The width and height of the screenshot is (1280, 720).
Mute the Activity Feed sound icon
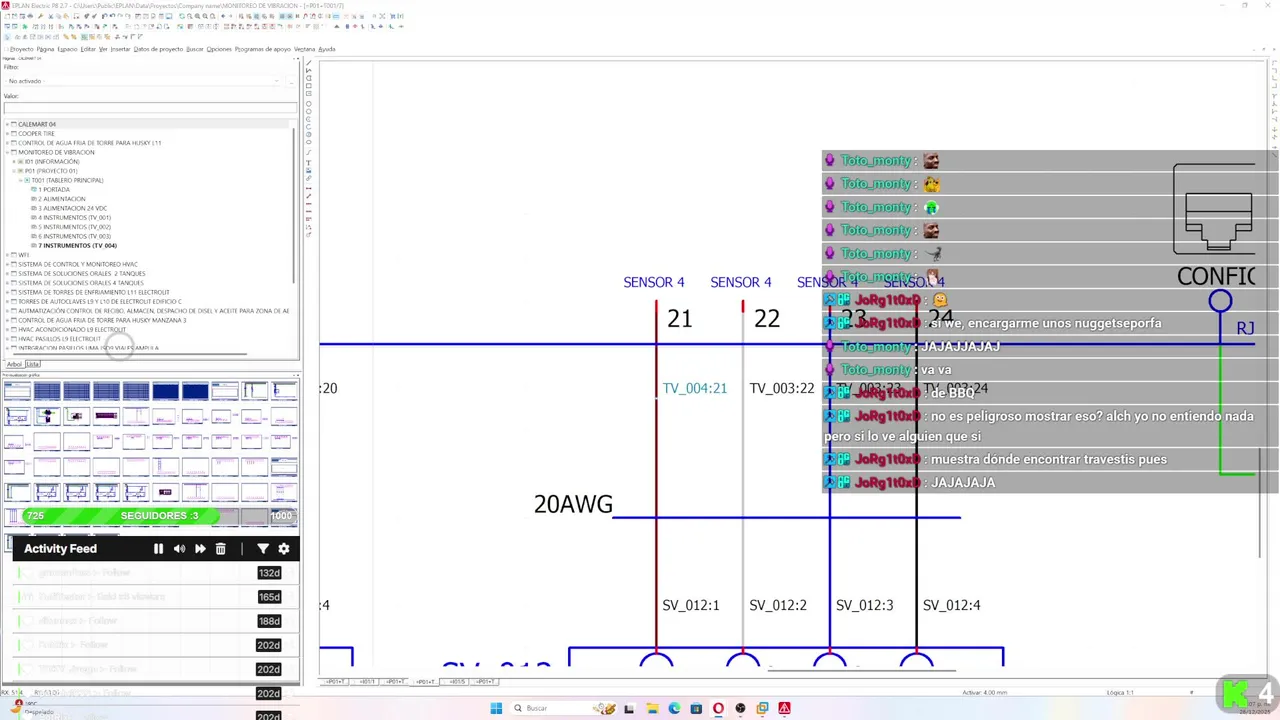179,549
